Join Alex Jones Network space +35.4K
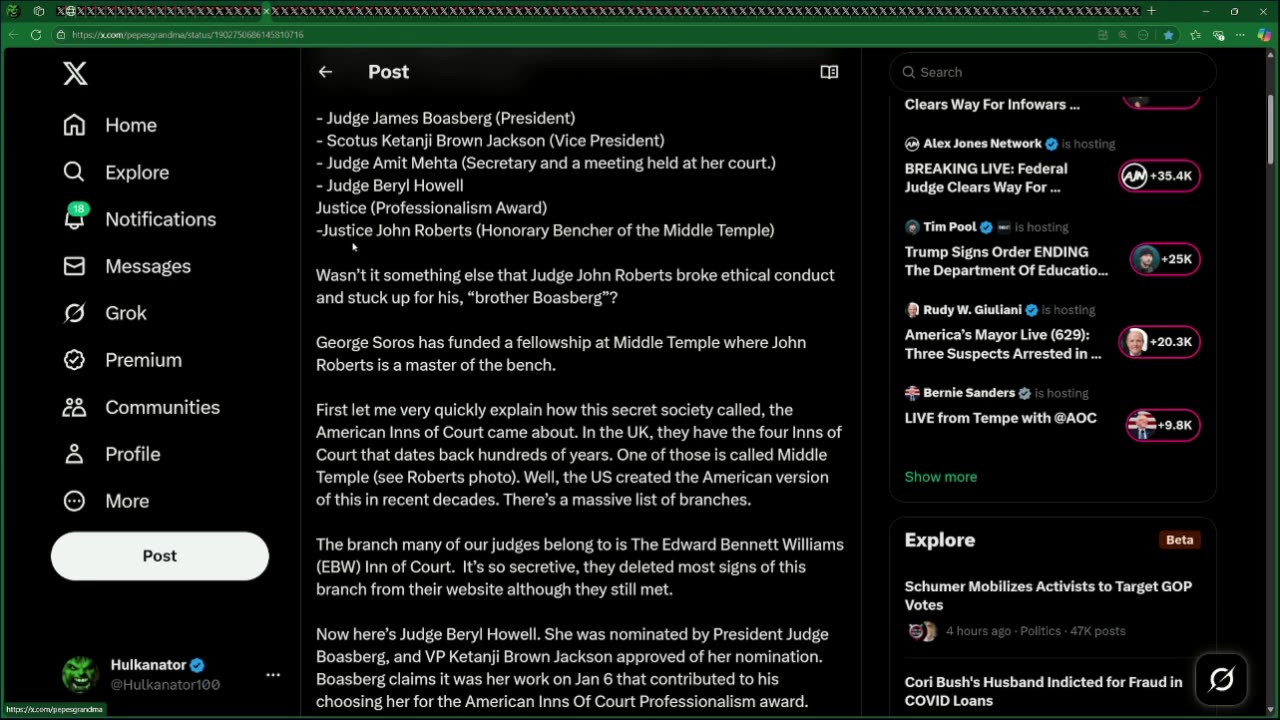This screenshot has width=1280, height=720. [x=1159, y=176]
